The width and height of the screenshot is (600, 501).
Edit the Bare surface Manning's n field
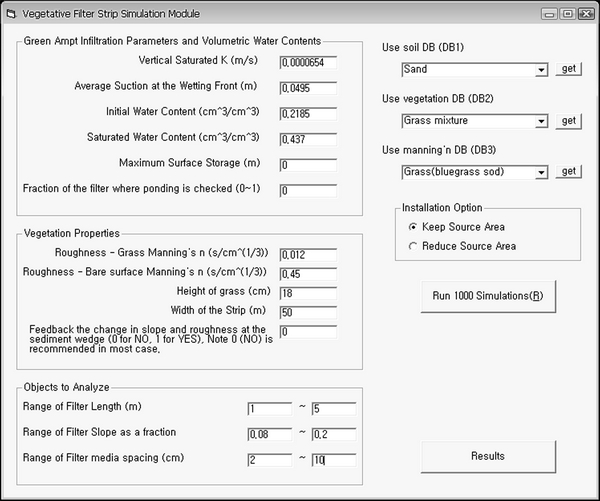pyautogui.click(x=308, y=274)
